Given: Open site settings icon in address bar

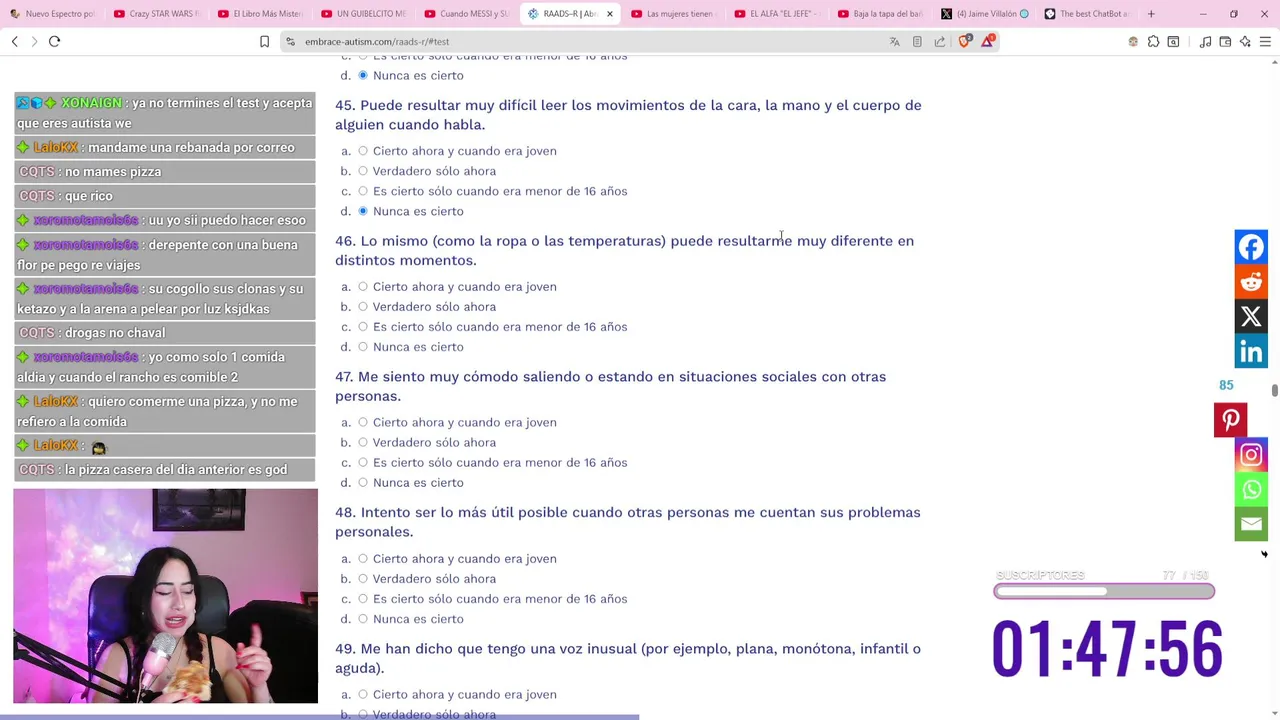Looking at the screenshot, I should coord(290,41).
